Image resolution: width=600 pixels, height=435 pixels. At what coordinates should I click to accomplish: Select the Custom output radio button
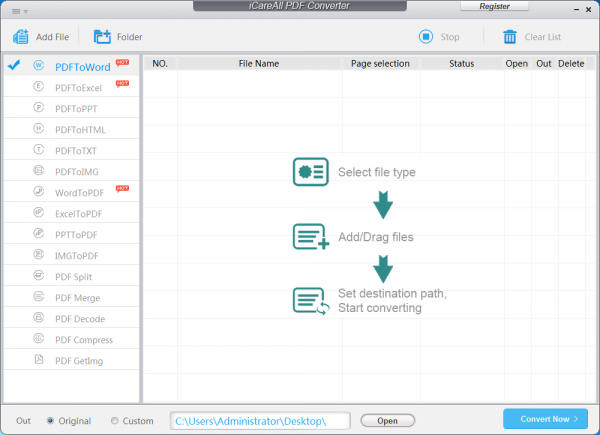114,421
